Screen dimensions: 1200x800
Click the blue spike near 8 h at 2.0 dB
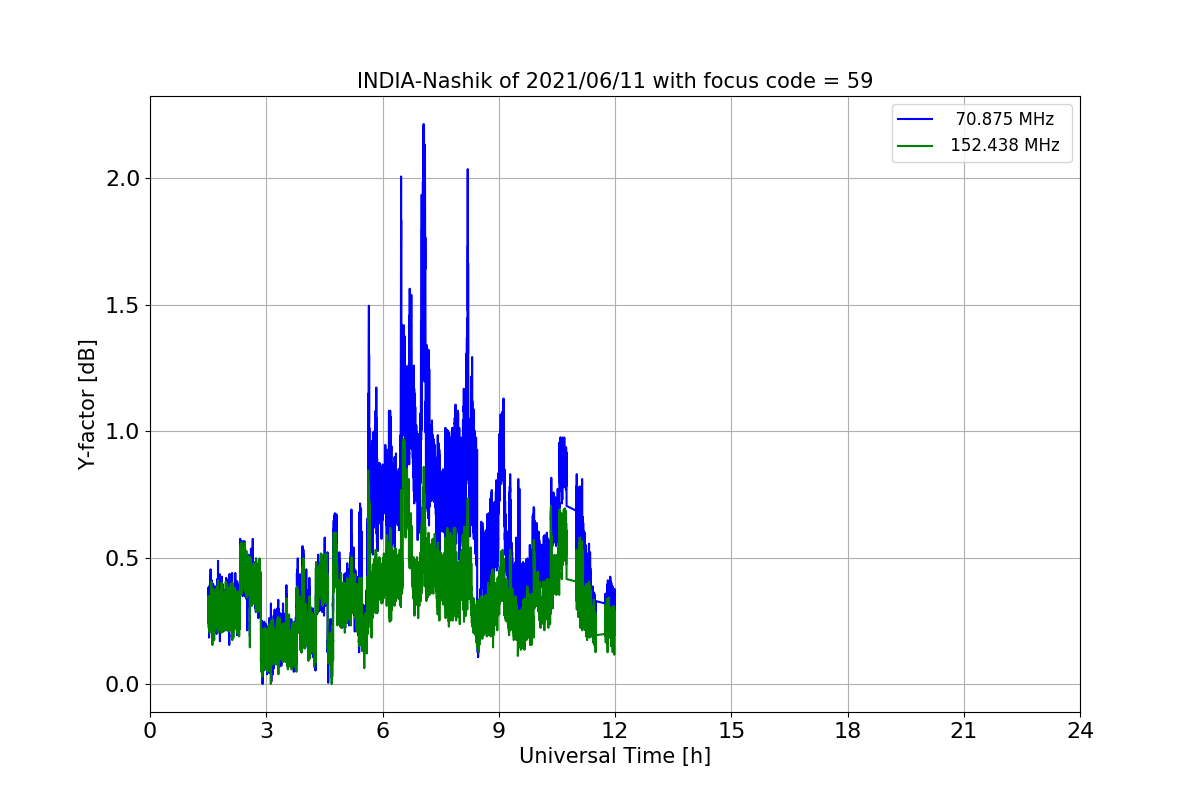pos(467,171)
